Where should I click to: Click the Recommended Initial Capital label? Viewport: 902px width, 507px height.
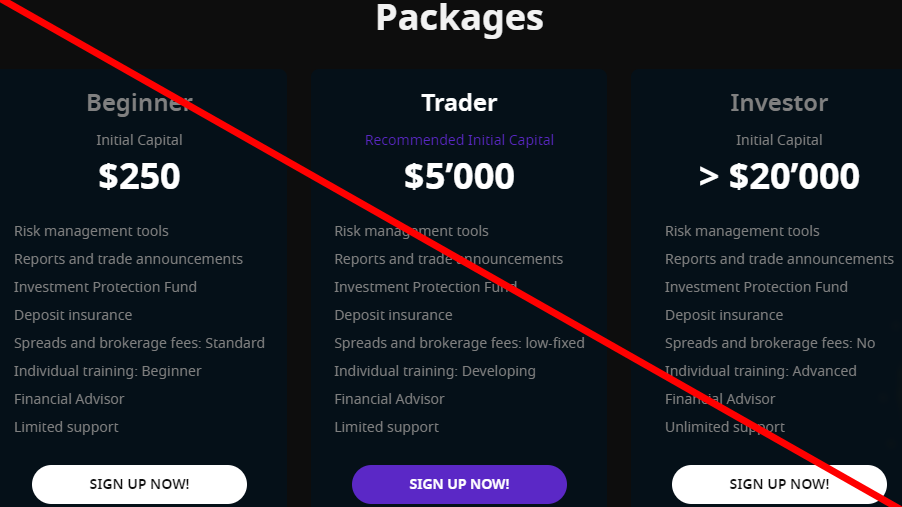coord(459,140)
